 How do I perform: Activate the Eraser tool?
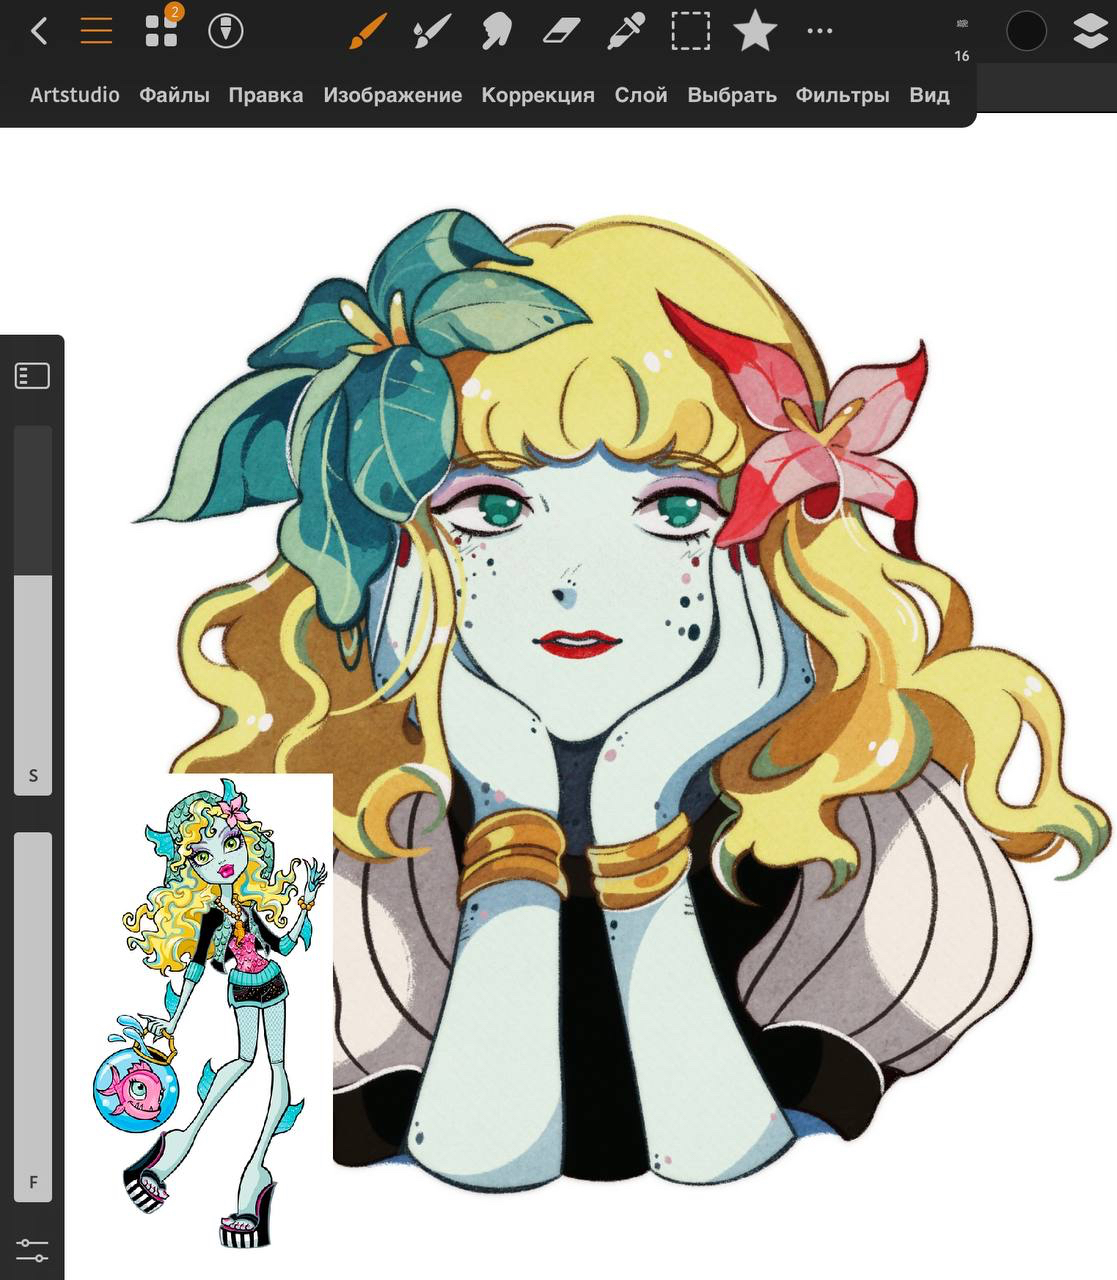coord(561,31)
